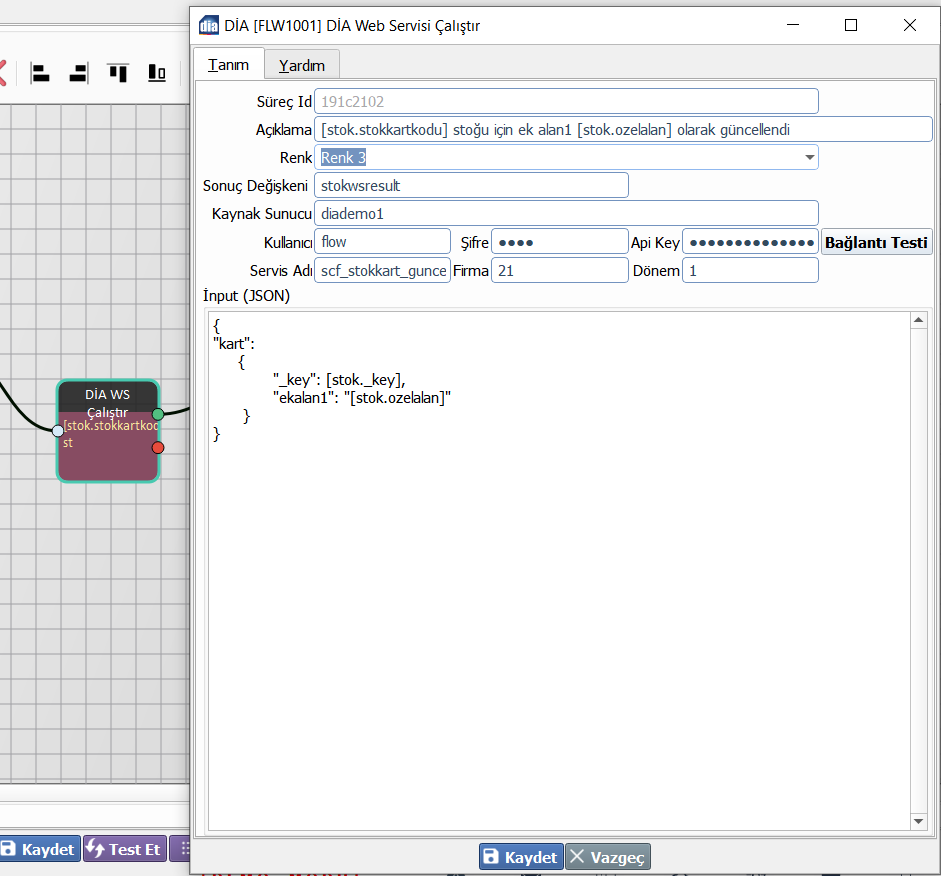Click the align right edges toolbar icon
The width and height of the screenshot is (941, 876).
tap(78, 72)
